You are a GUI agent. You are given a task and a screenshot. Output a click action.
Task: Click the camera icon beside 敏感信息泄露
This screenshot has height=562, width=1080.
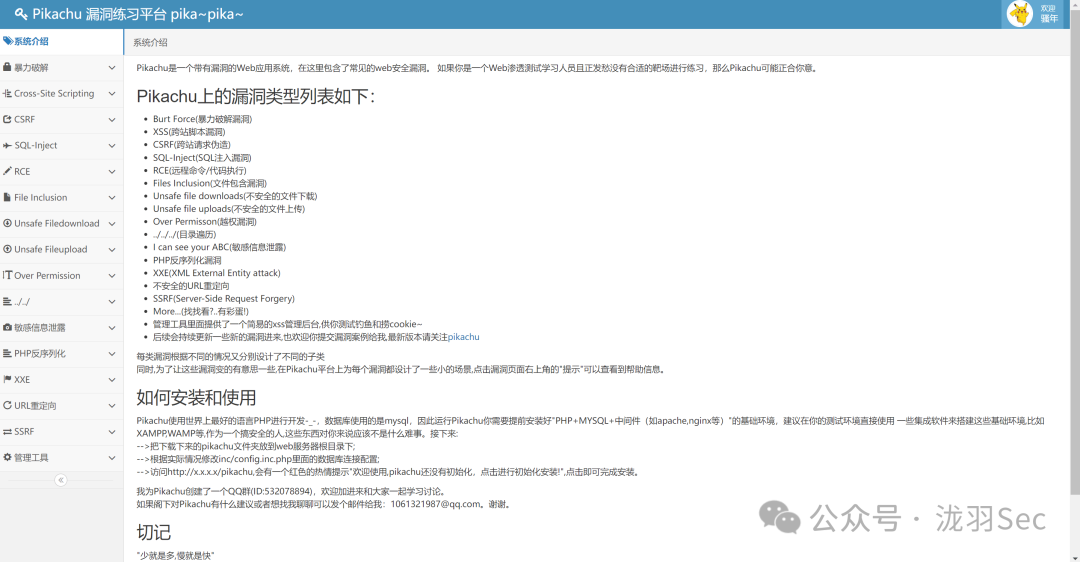[x=7, y=327]
